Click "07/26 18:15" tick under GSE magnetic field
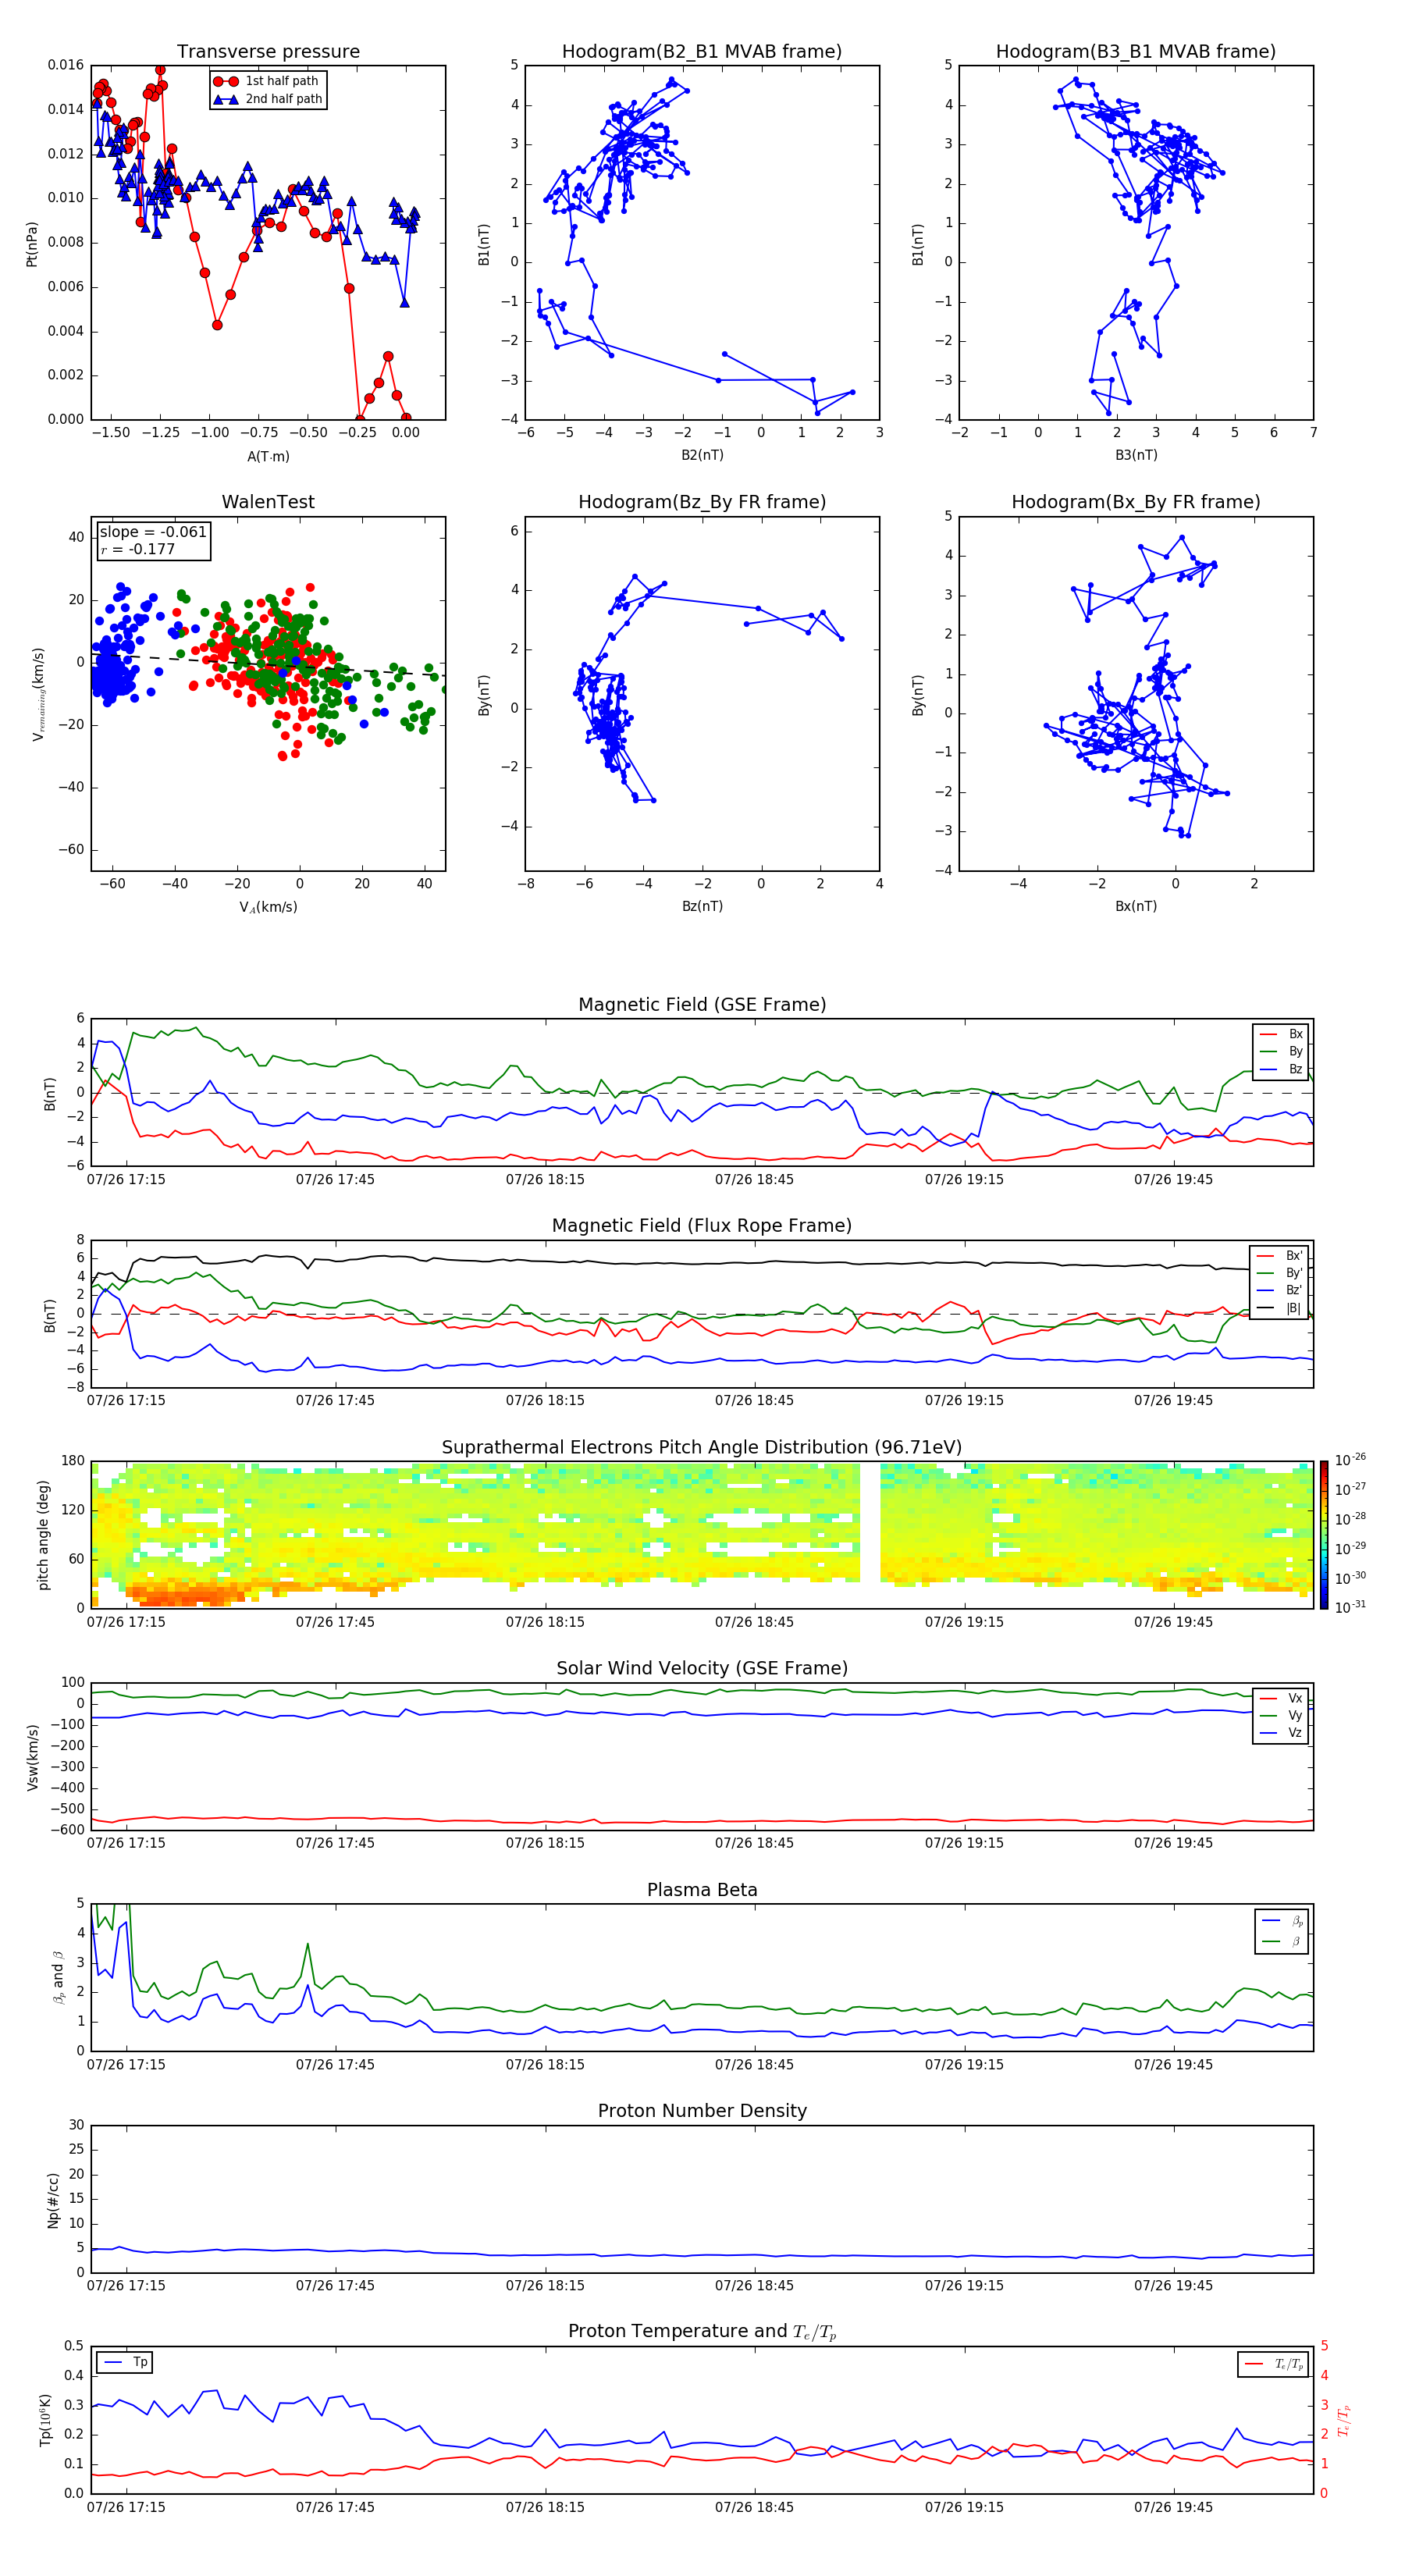1405x2576 pixels. 545,1180
